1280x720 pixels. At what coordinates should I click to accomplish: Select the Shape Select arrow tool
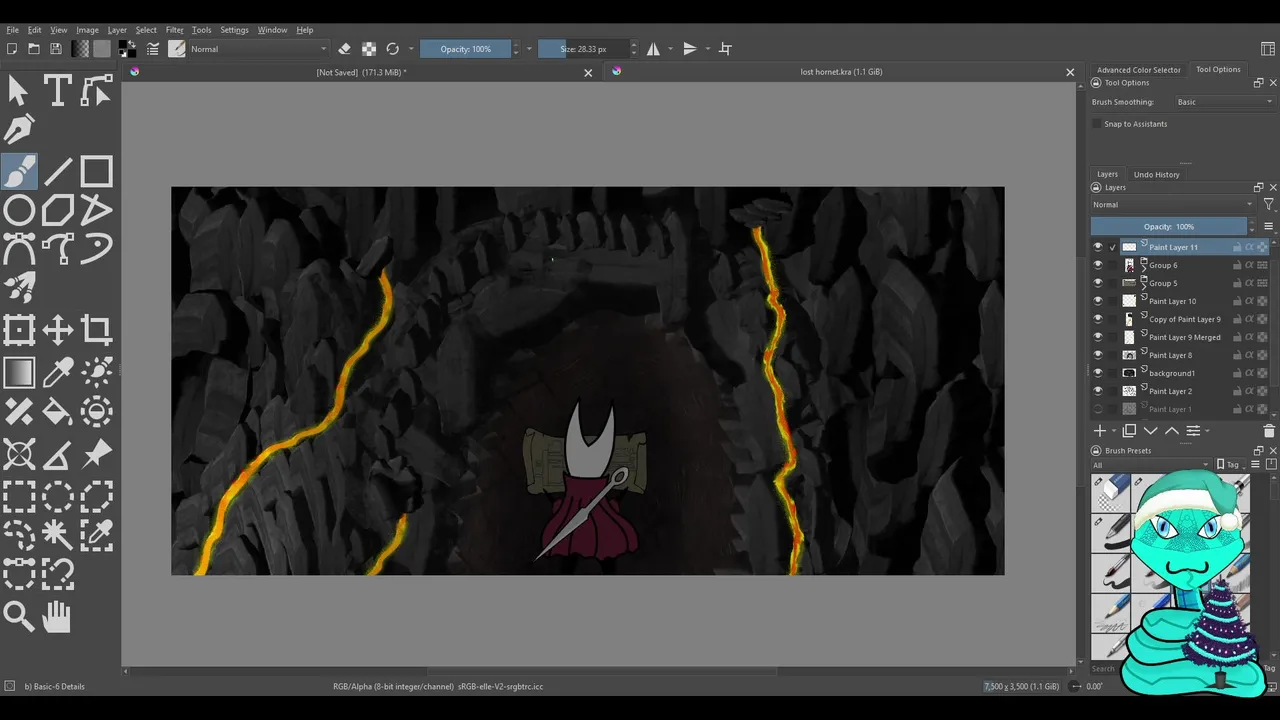point(19,91)
